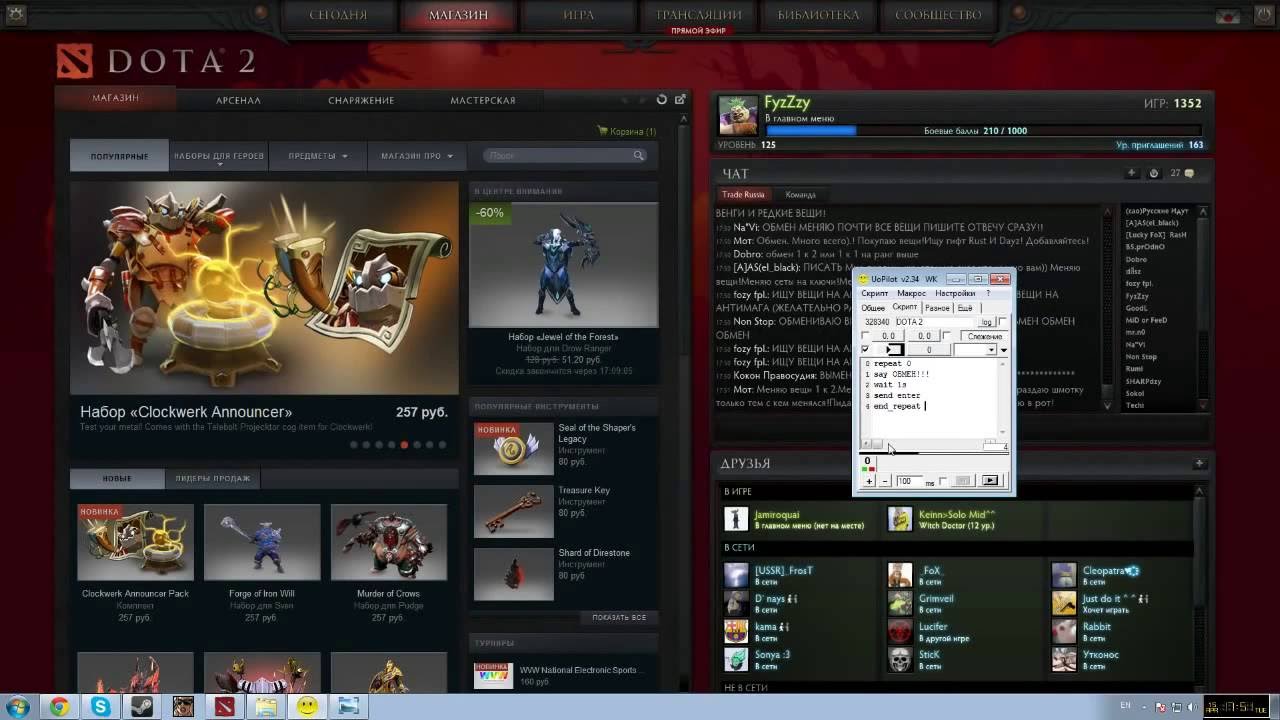Open the СООБЩЕСТВО top navigation tab
The image size is (1280, 720).
click(938, 15)
